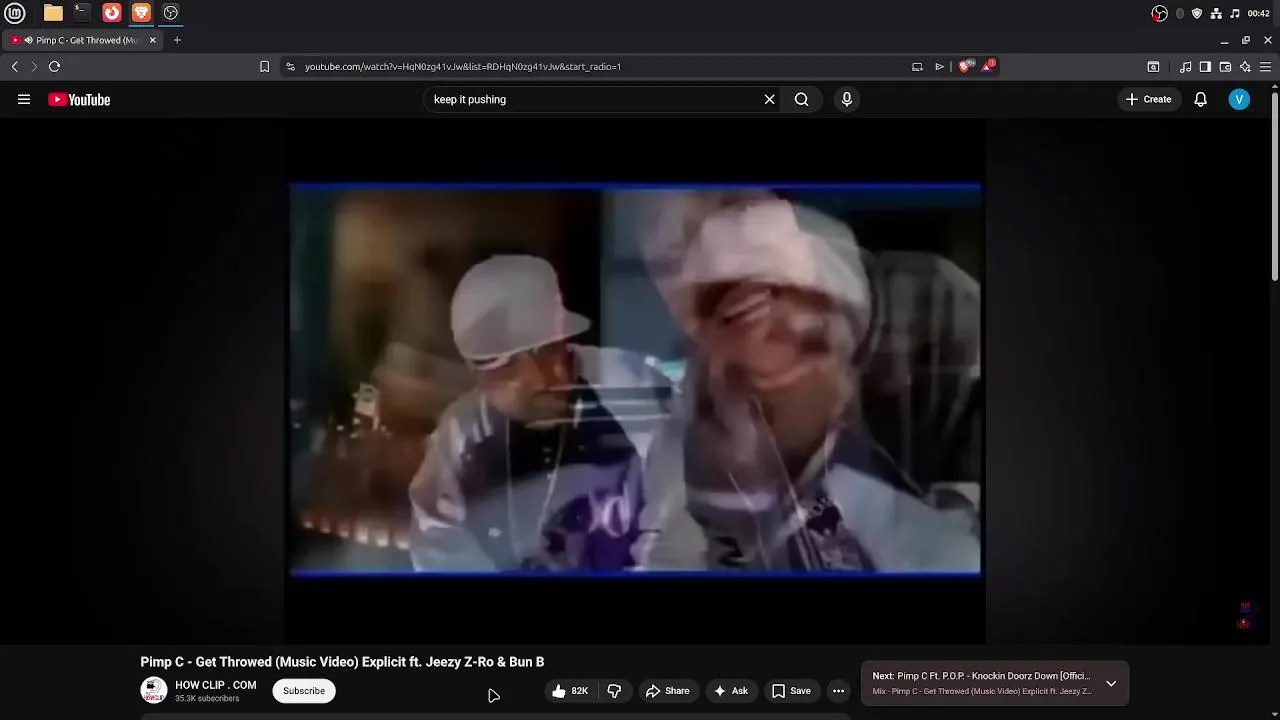Click the install/cast screen icon in address bar
1280x720 pixels.
[x=917, y=66]
